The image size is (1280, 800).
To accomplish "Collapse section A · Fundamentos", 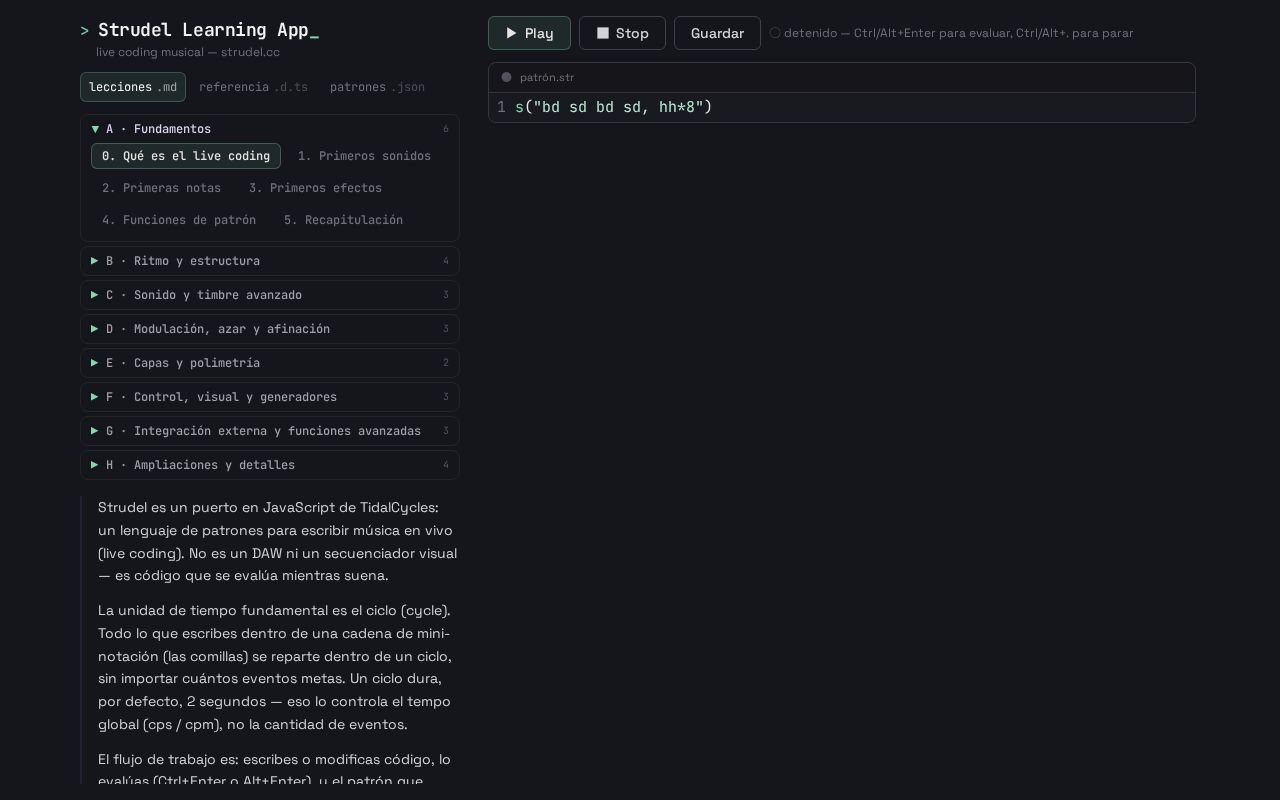I will click(270, 129).
